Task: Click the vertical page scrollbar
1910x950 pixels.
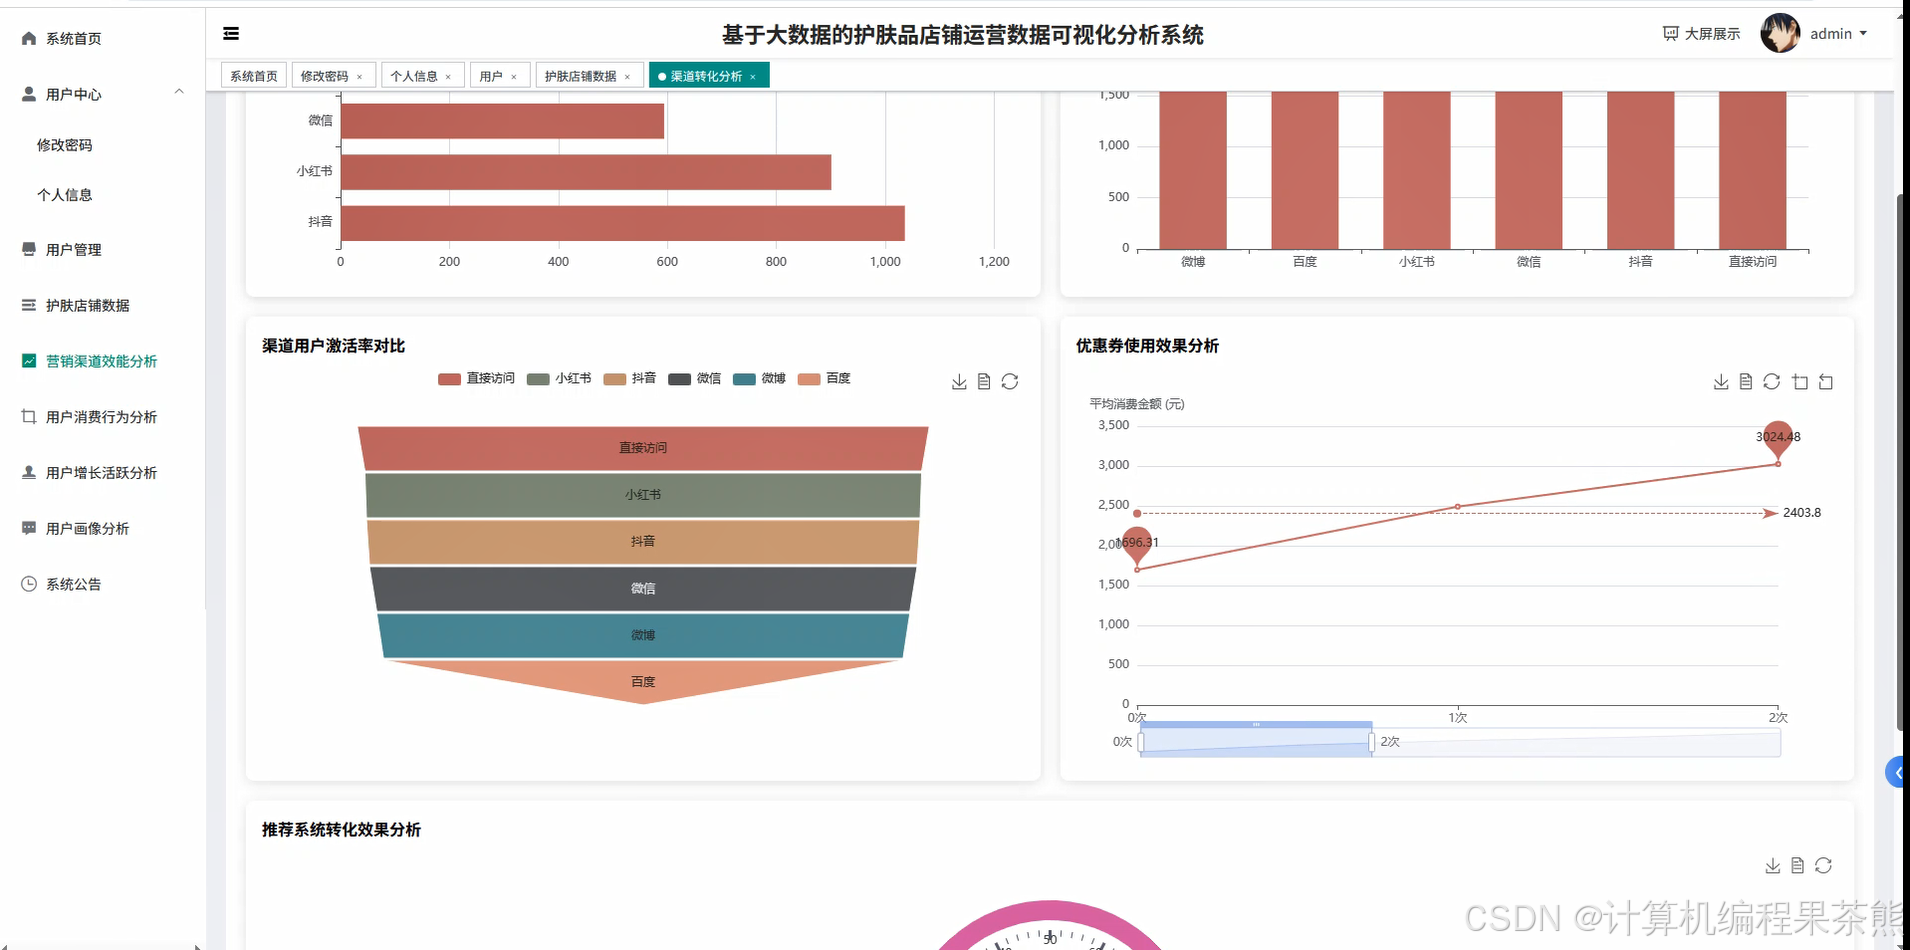Action: pos(1902,462)
